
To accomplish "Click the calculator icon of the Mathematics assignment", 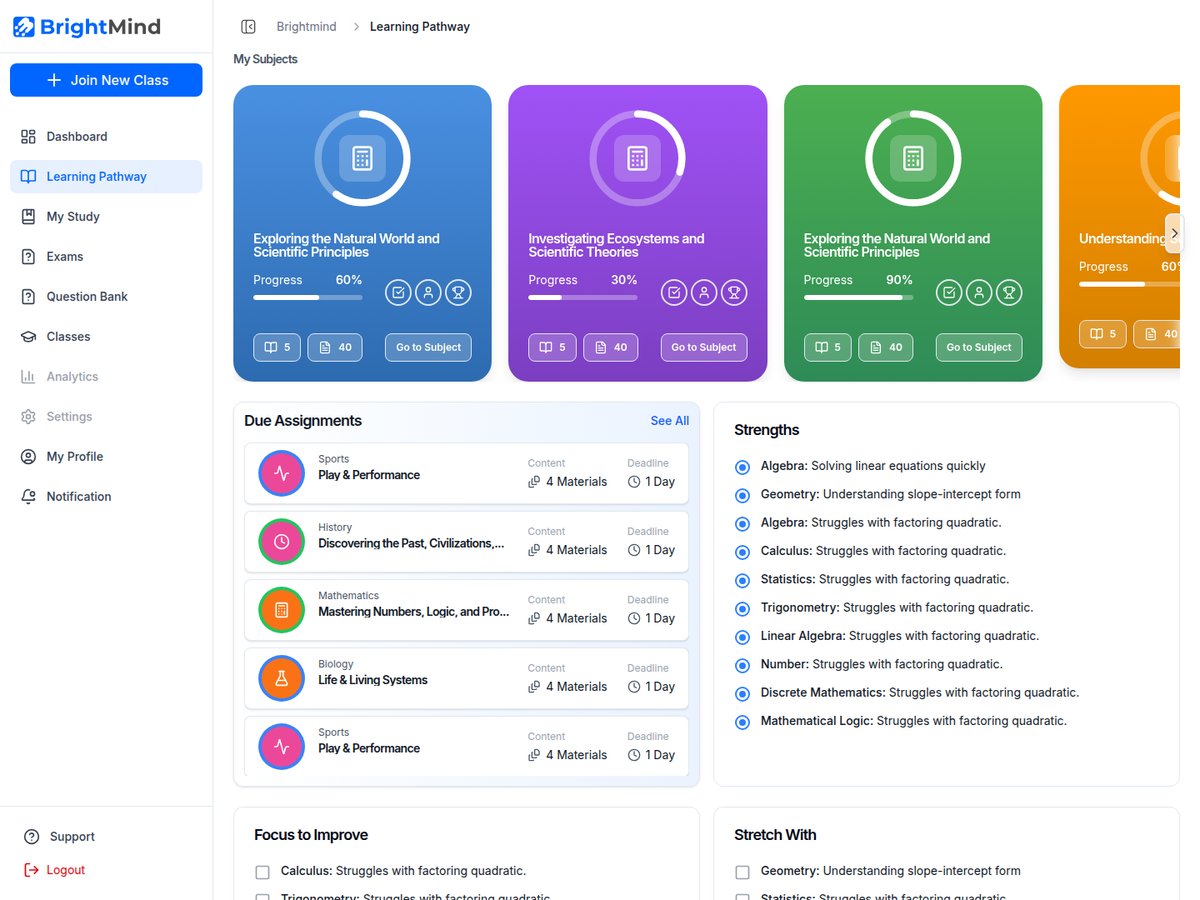I will click(282, 610).
